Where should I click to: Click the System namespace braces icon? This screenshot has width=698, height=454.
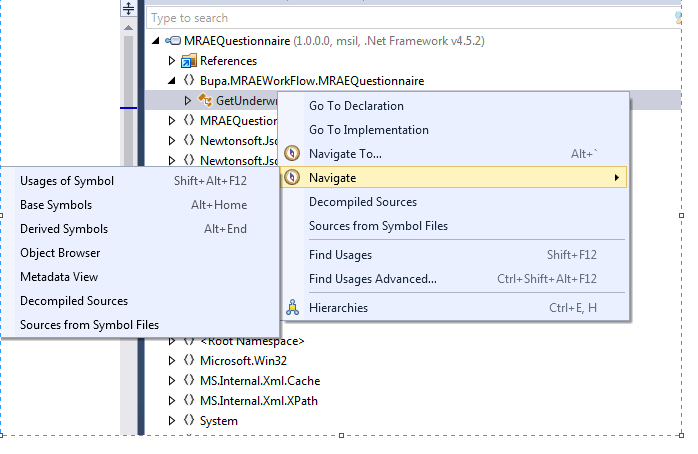coord(188,421)
